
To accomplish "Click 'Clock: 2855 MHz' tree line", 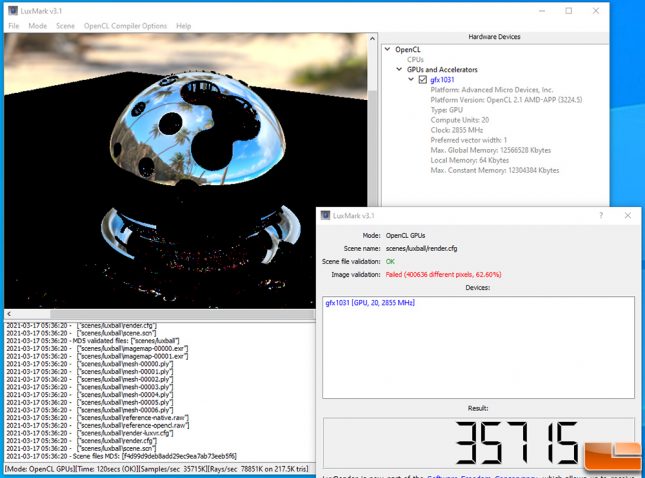I will click(457, 130).
